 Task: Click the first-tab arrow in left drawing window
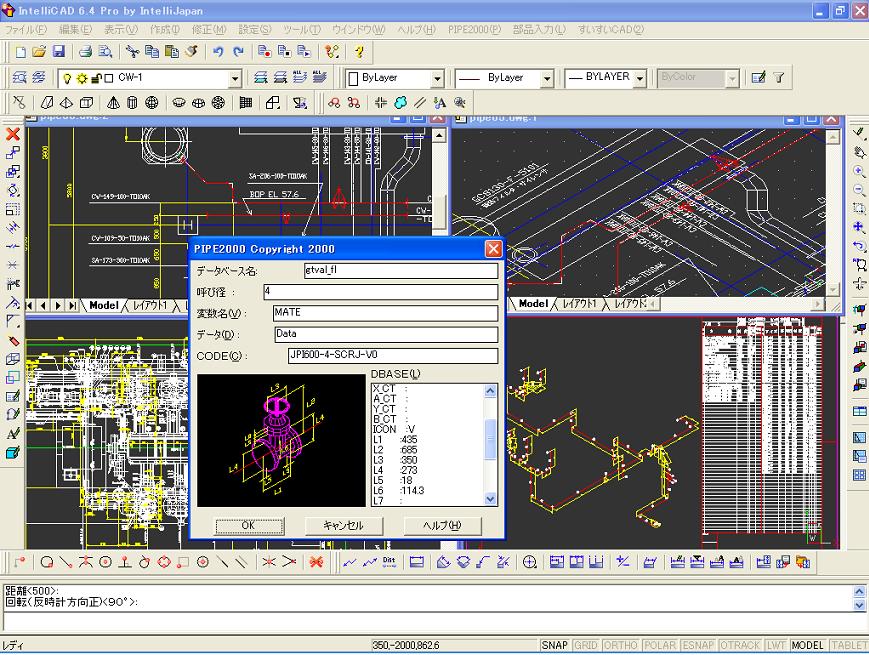[30, 305]
